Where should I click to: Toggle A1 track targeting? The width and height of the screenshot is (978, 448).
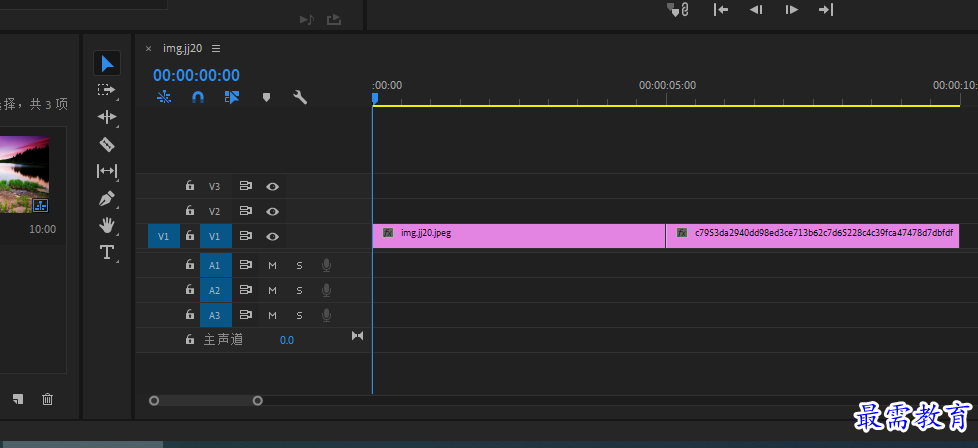[215, 265]
